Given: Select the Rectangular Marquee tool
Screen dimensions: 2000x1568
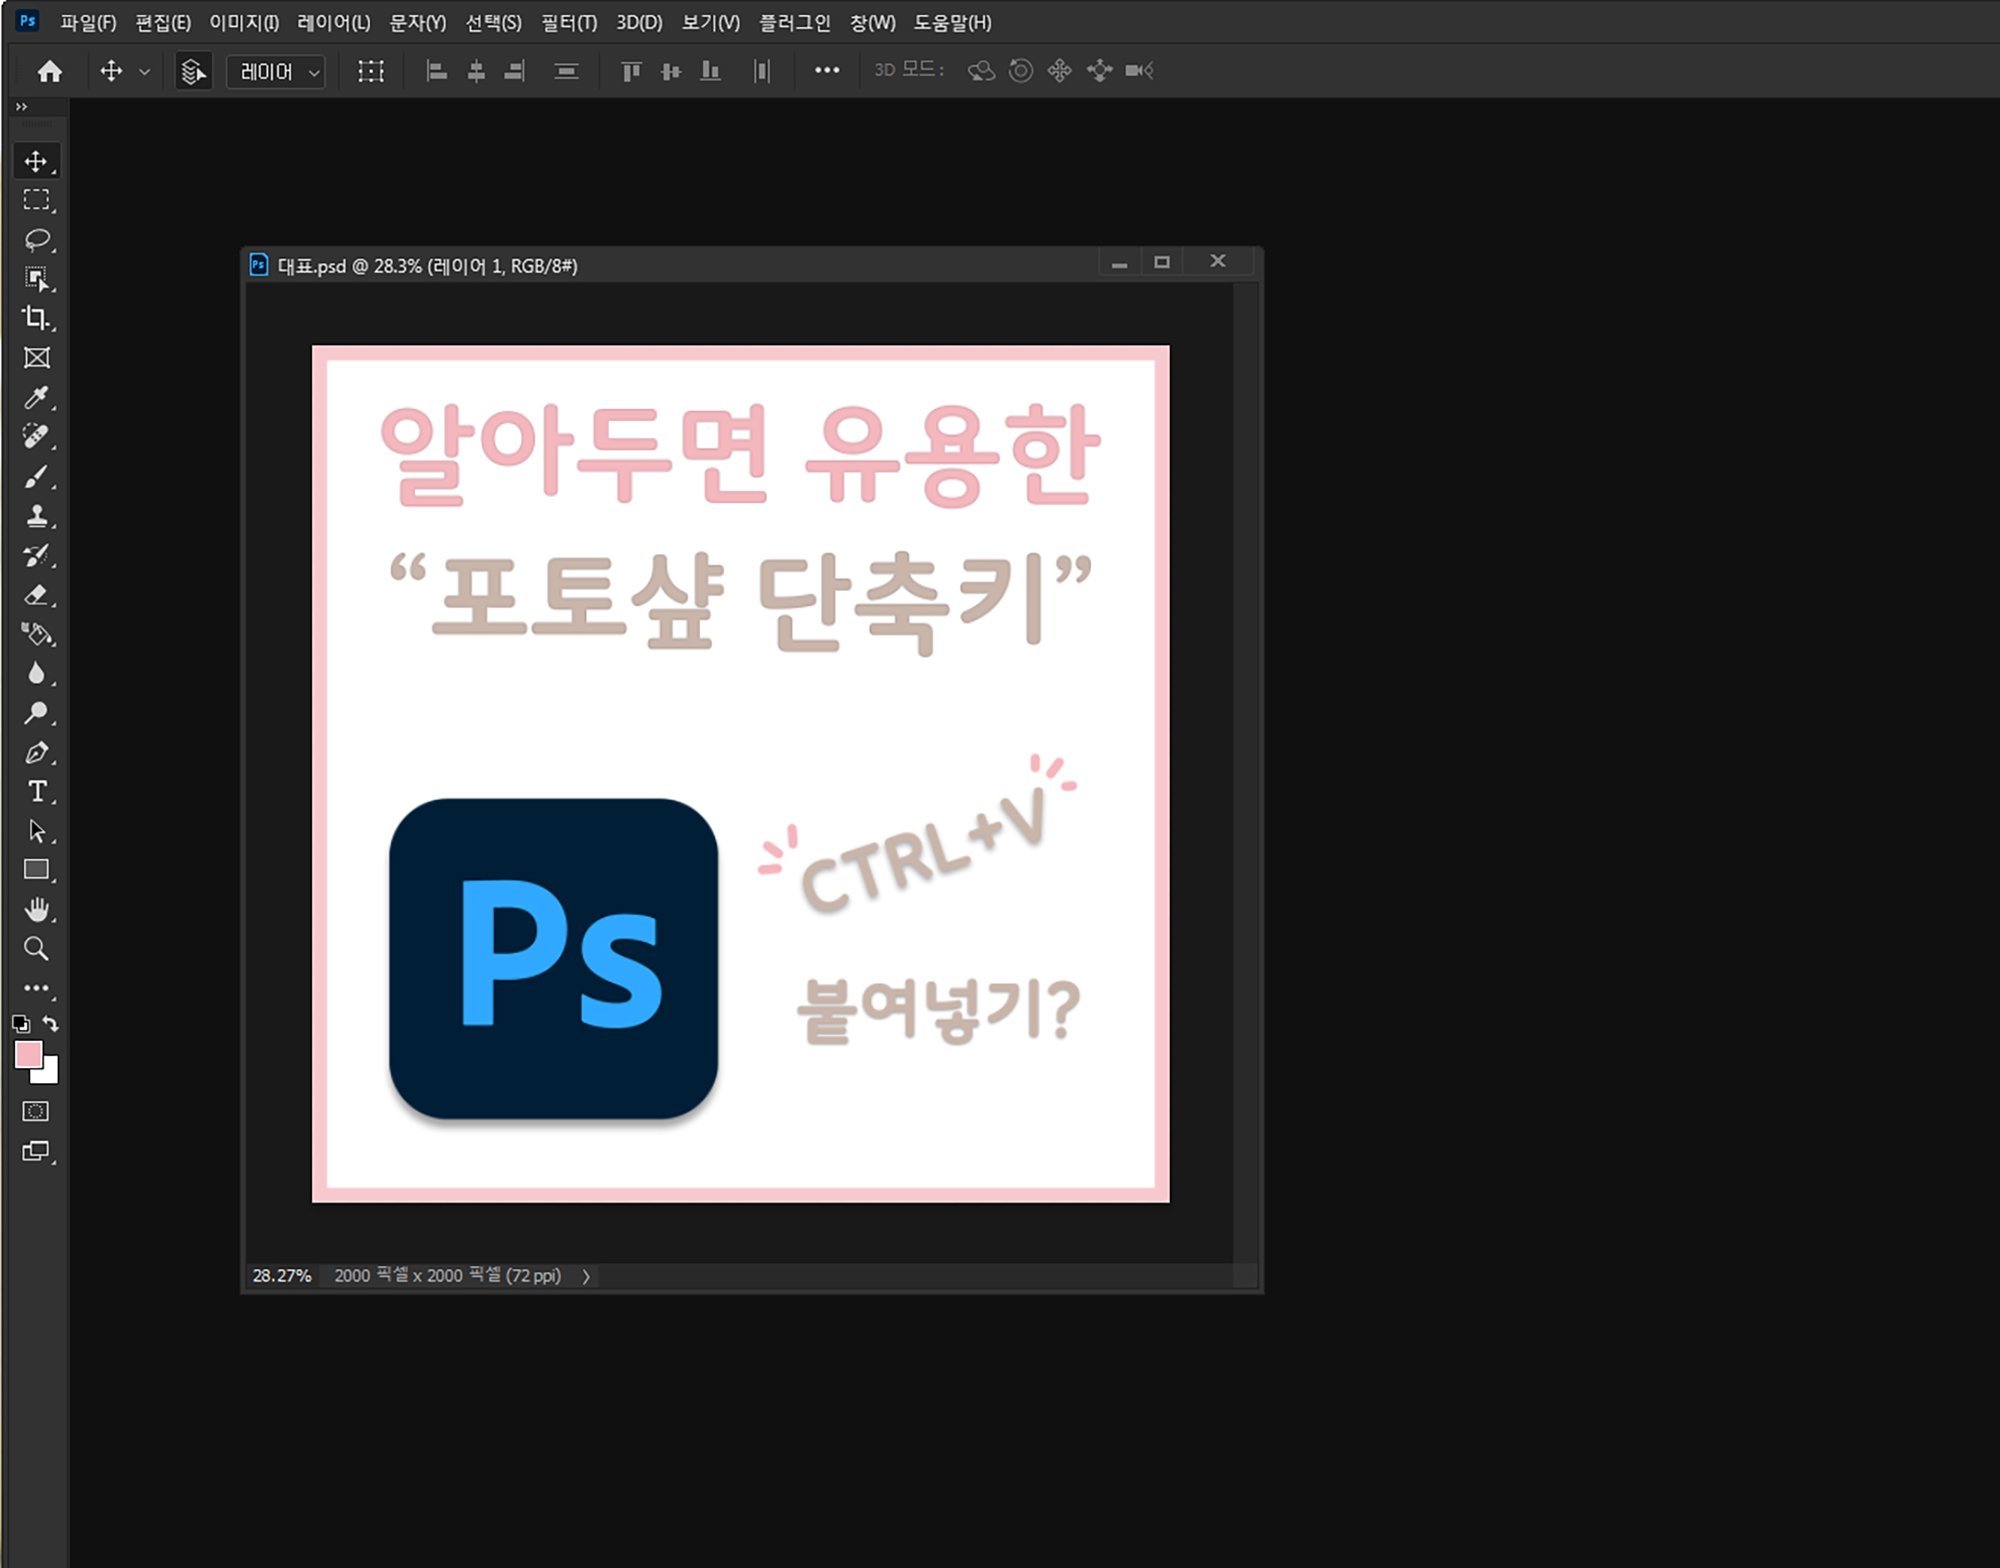Looking at the screenshot, I should [36, 200].
